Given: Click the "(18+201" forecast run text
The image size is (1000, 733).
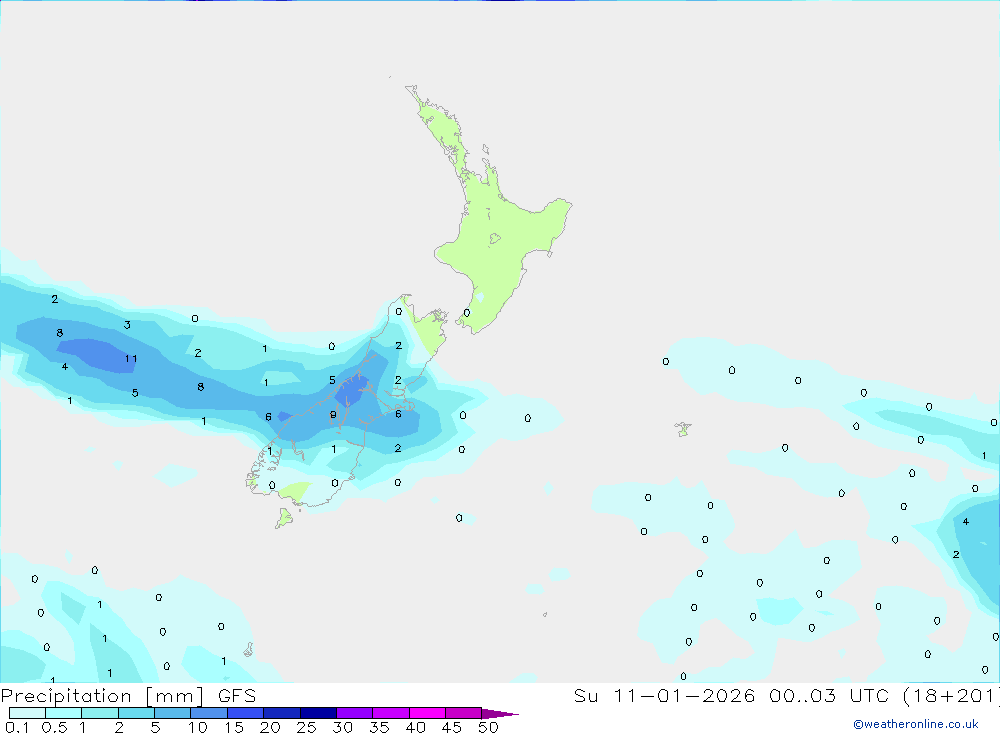Looking at the screenshot, I should pyautogui.click(x=952, y=696).
